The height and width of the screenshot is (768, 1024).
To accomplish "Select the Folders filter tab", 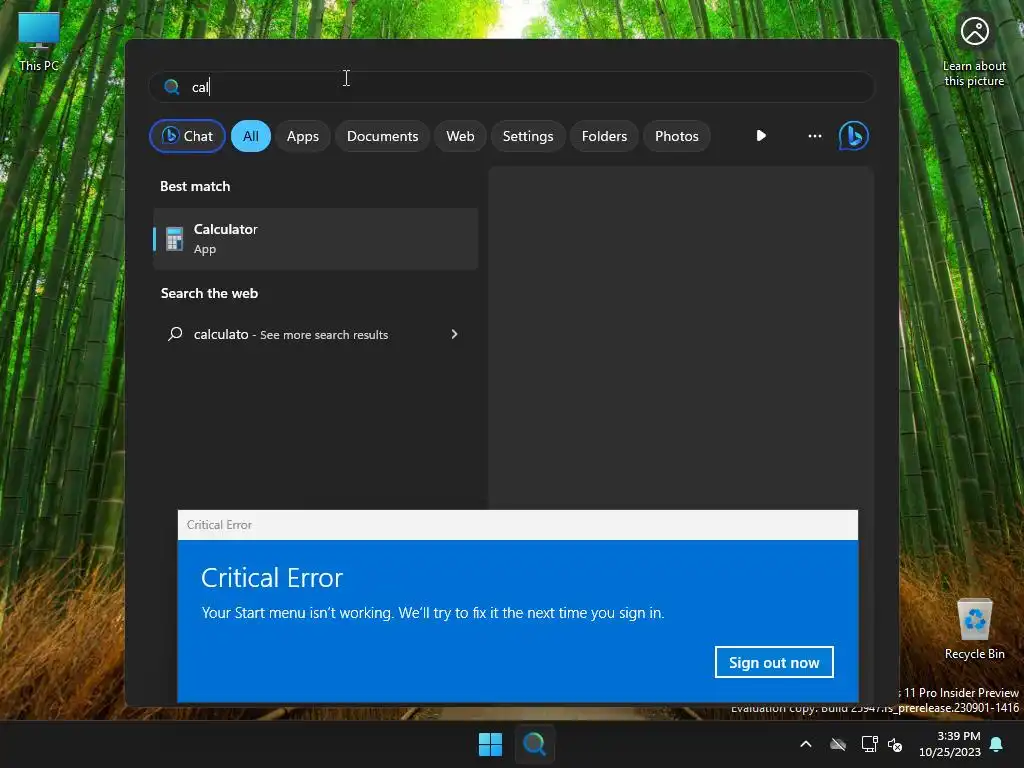I will tap(604, 136).
